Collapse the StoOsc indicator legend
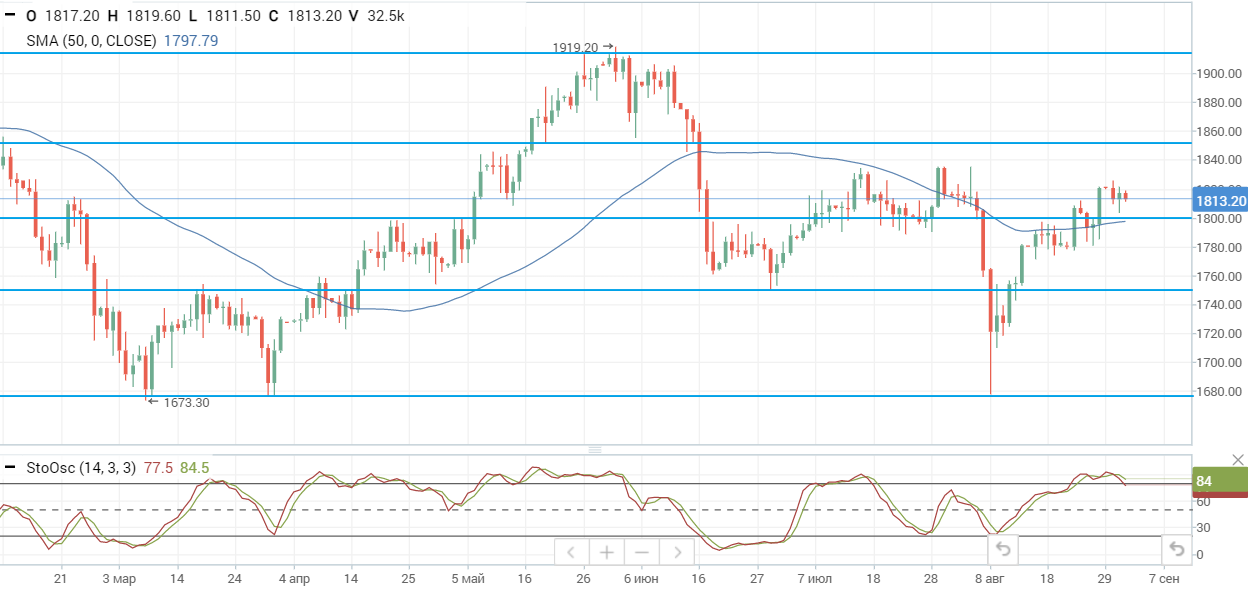 tap(10, 467)
